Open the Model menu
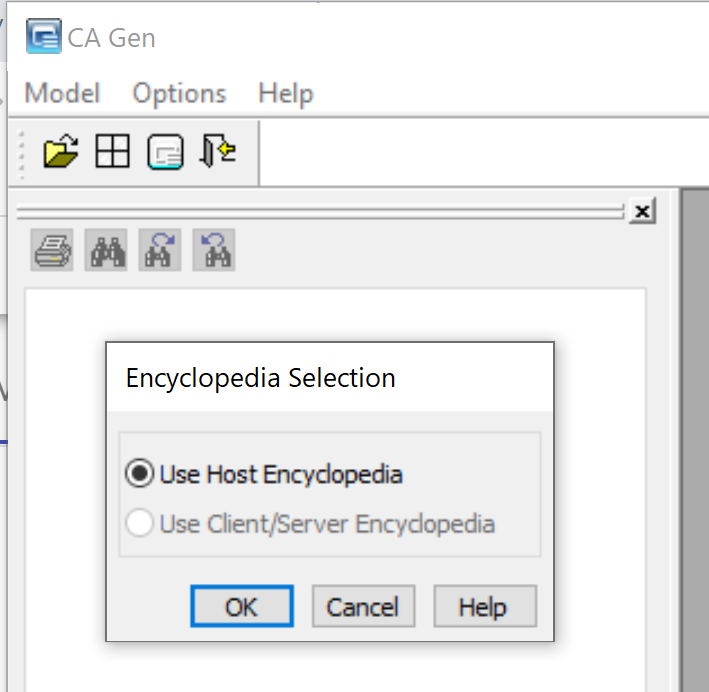Screen dimensions: 709x692 [x=62, y=94]
